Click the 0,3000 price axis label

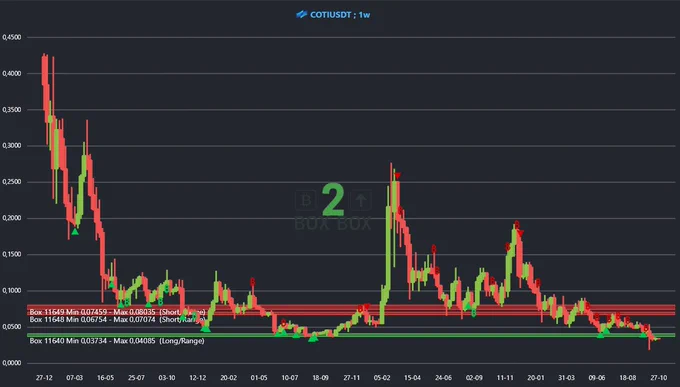click(x=12, y=146)
